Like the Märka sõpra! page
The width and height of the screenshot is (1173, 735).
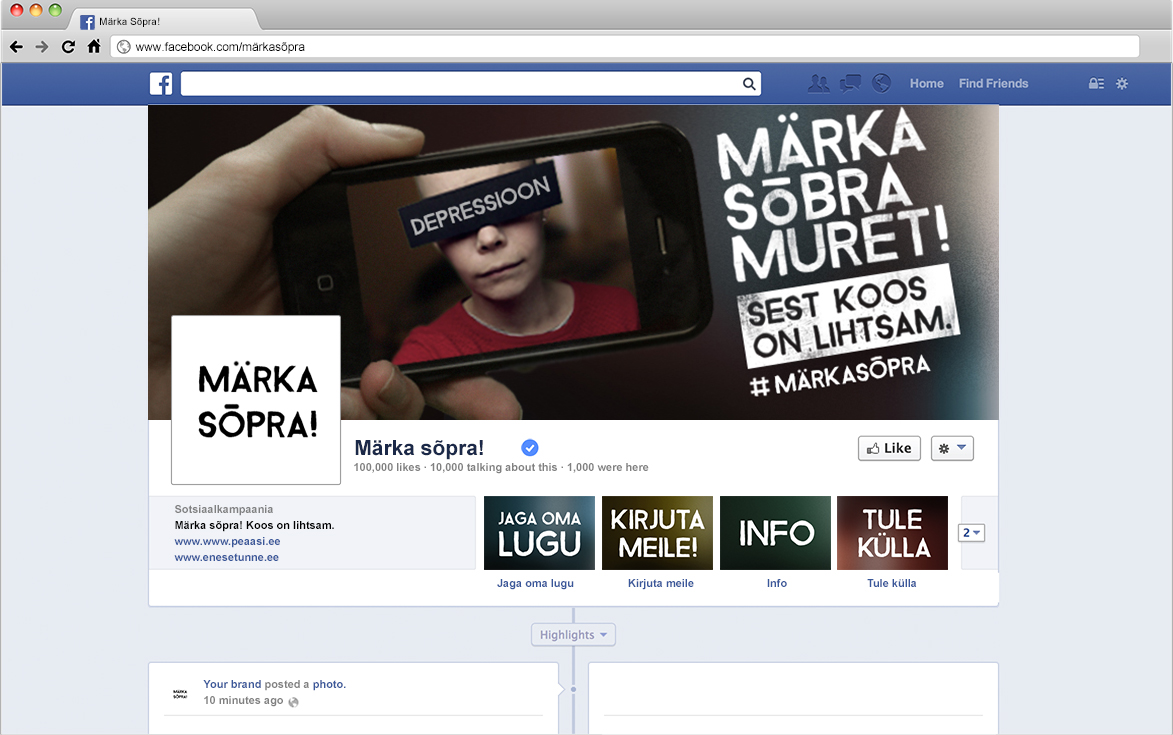coord(889,448)
